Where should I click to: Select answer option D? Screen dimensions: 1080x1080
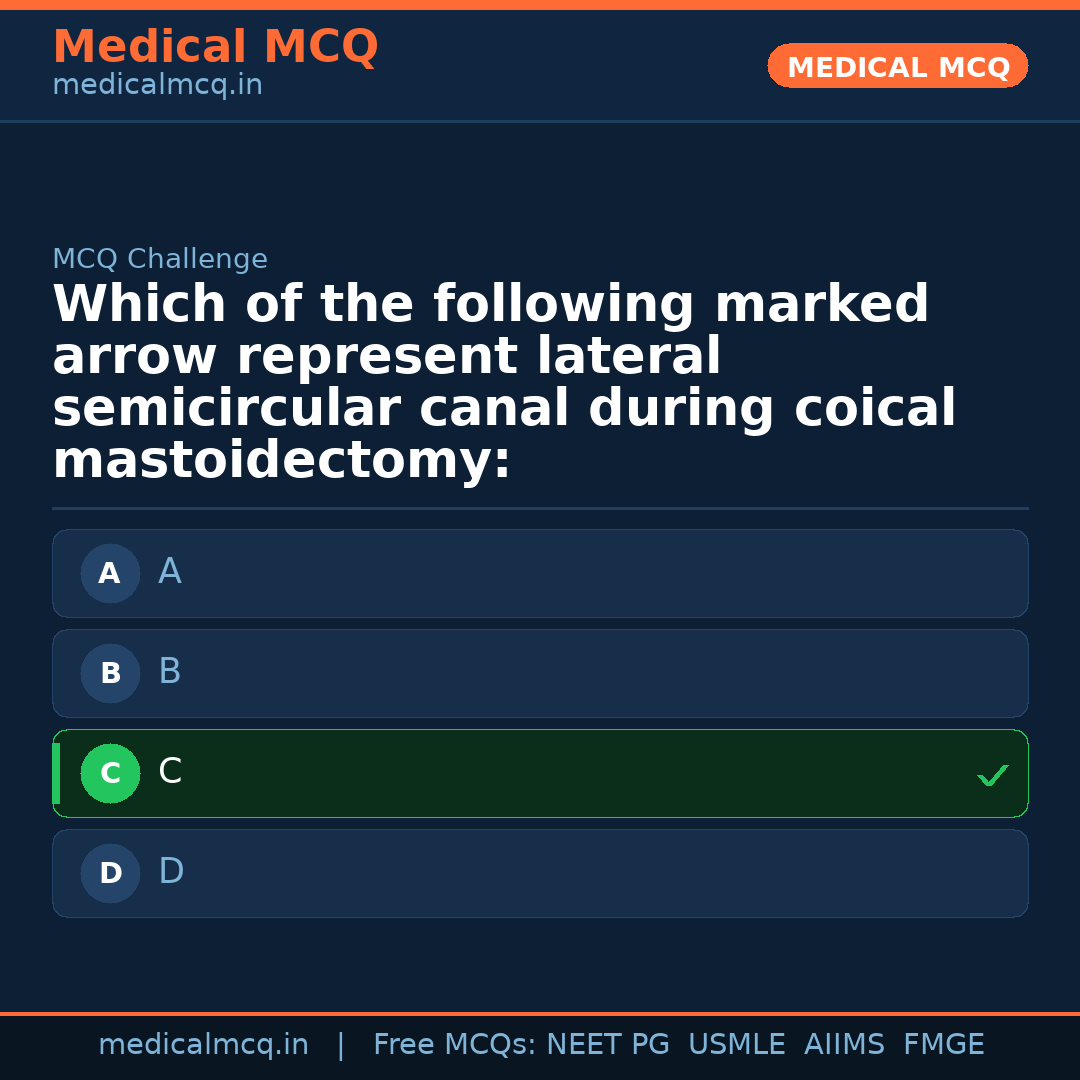click(540, 873)
